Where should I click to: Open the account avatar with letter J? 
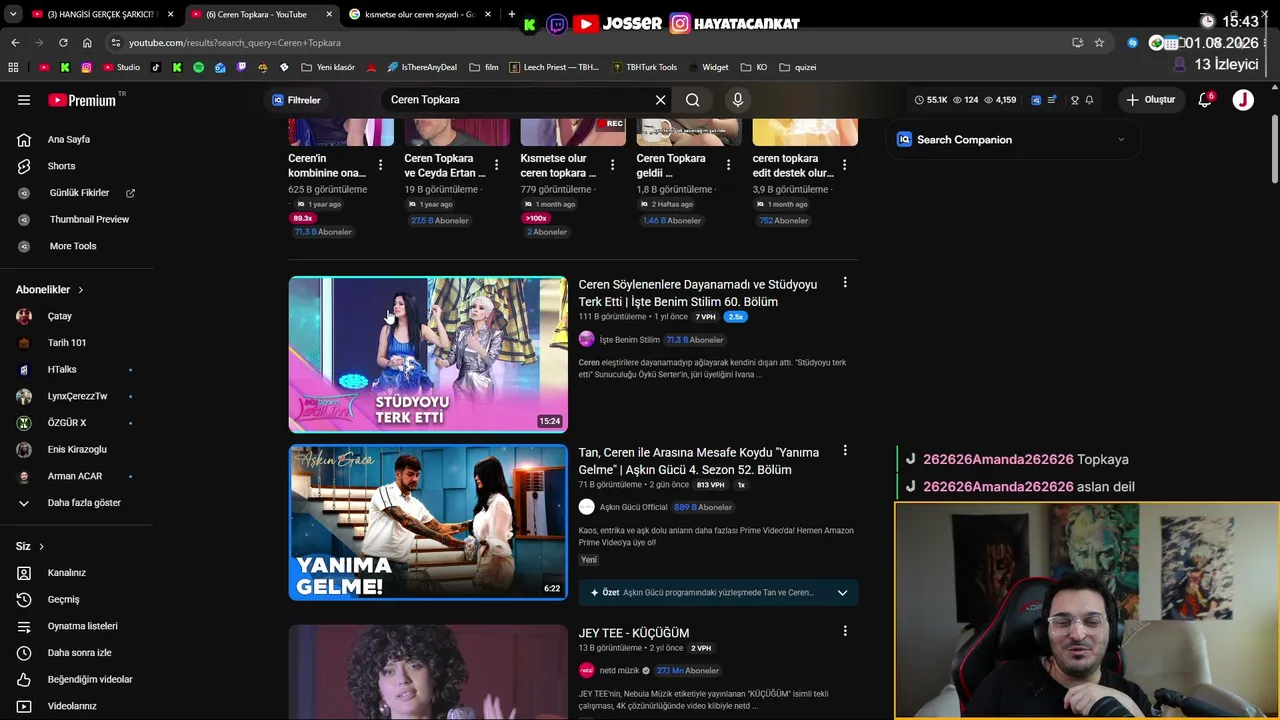1243,100
